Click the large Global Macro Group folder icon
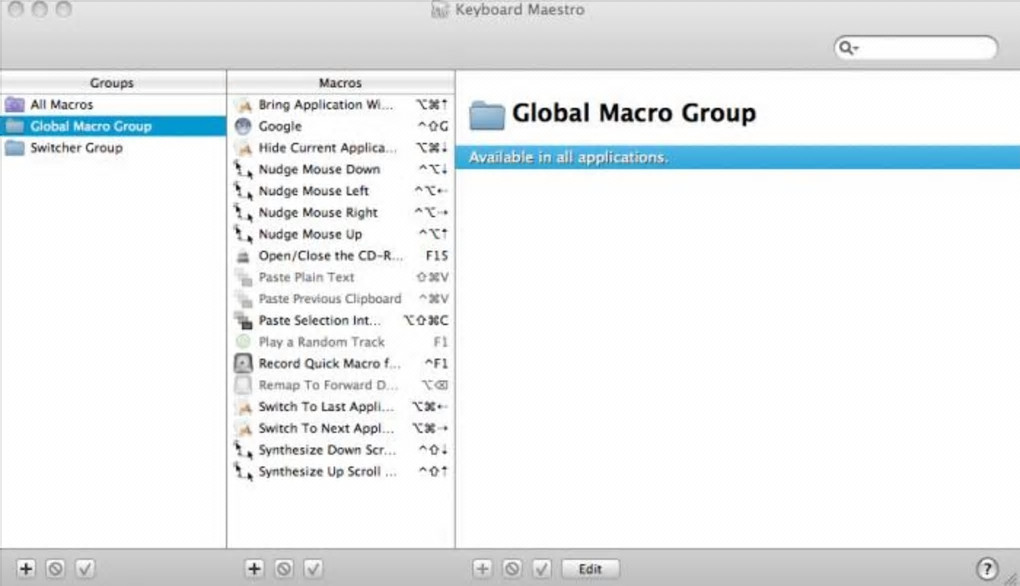 (487, 115)
